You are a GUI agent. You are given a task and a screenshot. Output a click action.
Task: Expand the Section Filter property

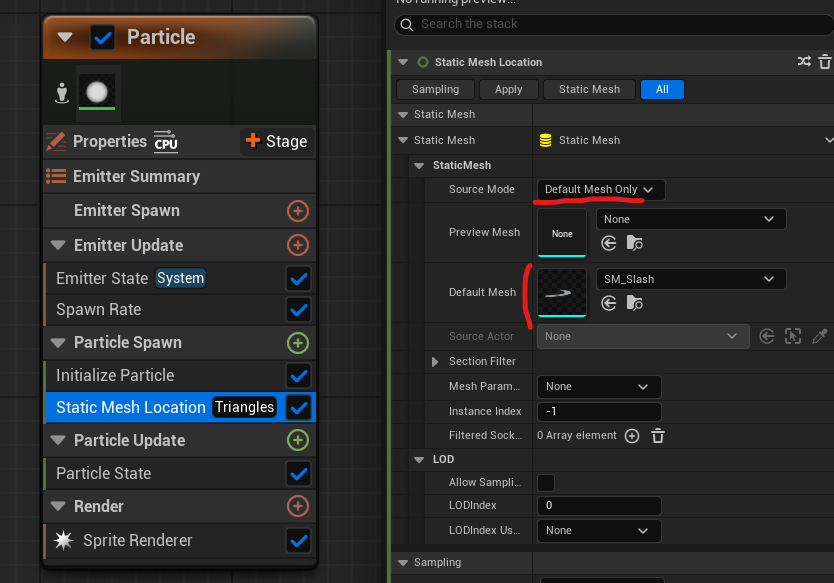coord(435,361)
